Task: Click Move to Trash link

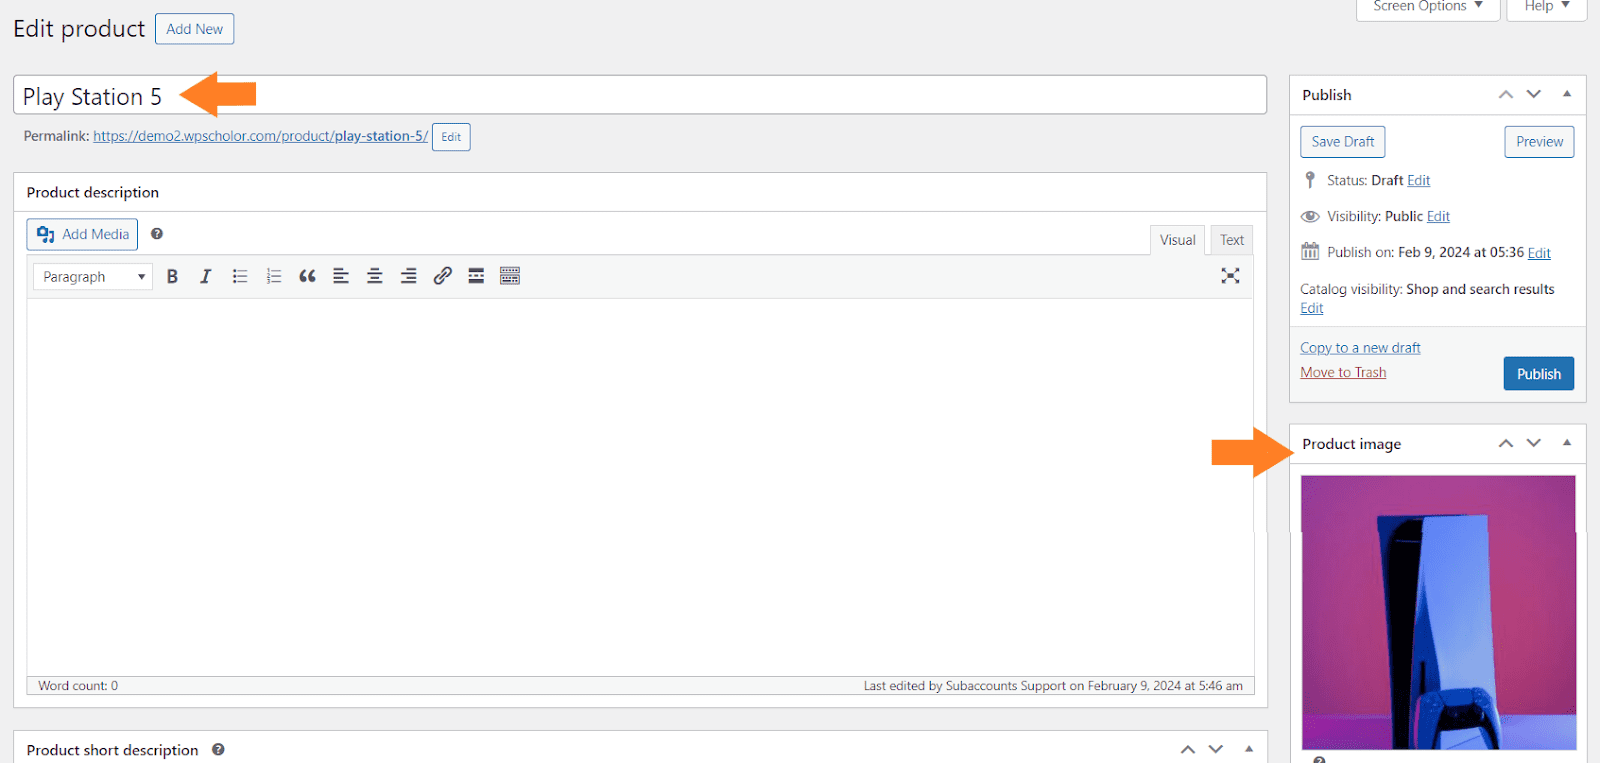Action: [1343, 372]
